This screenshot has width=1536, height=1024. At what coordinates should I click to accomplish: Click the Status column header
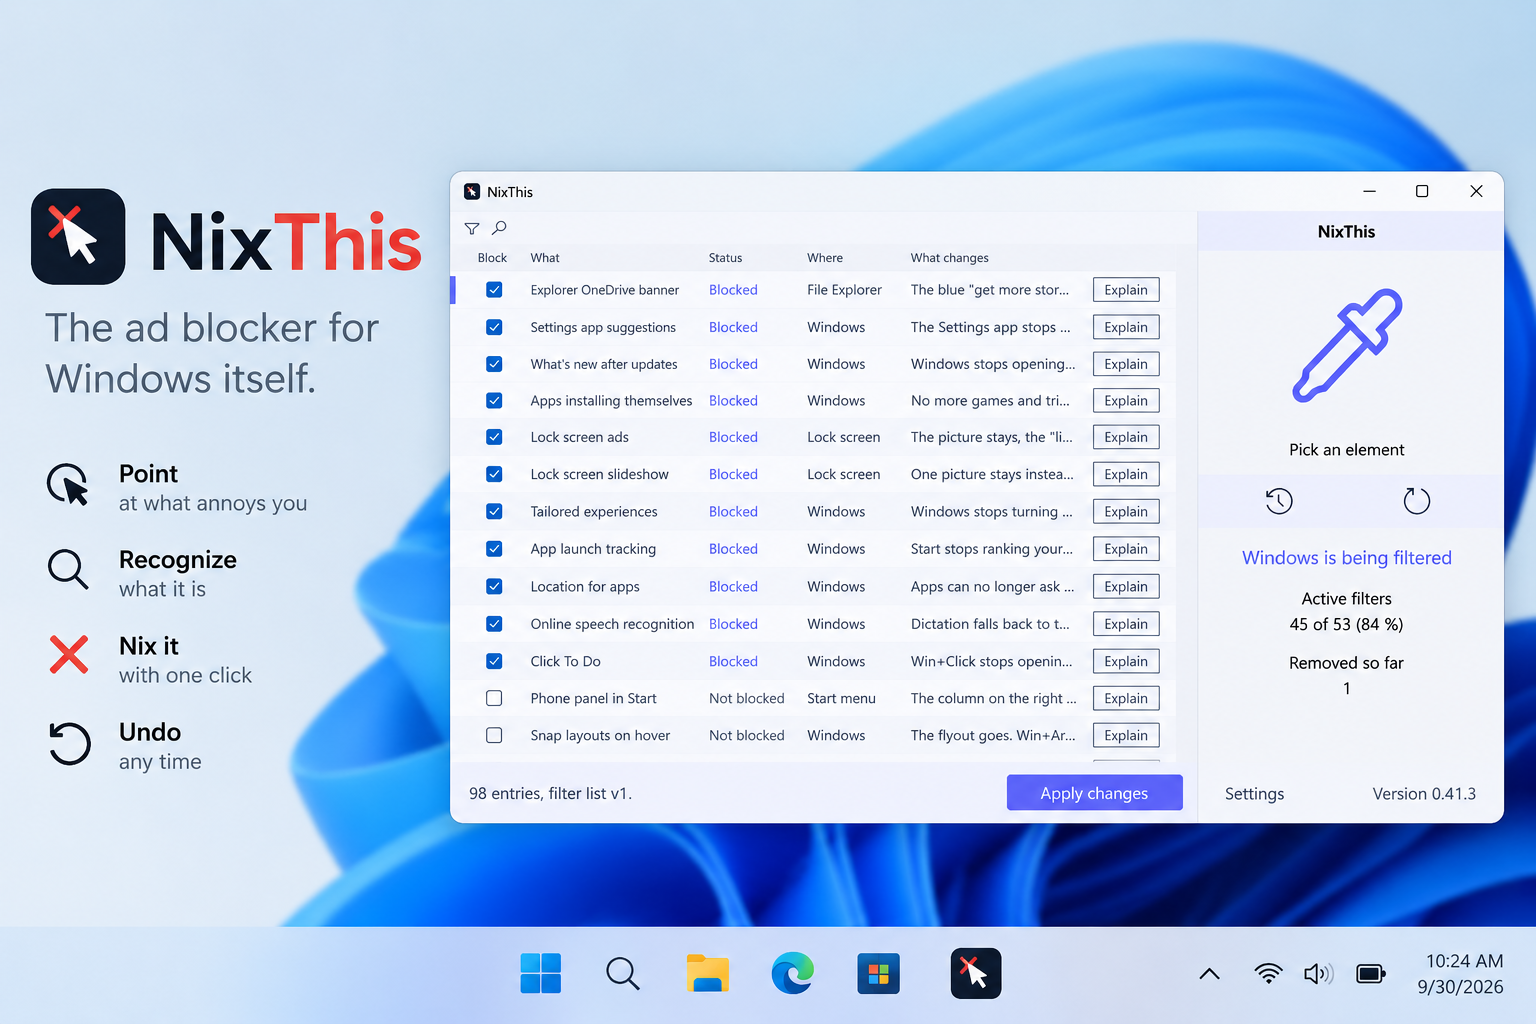[725, 258]
